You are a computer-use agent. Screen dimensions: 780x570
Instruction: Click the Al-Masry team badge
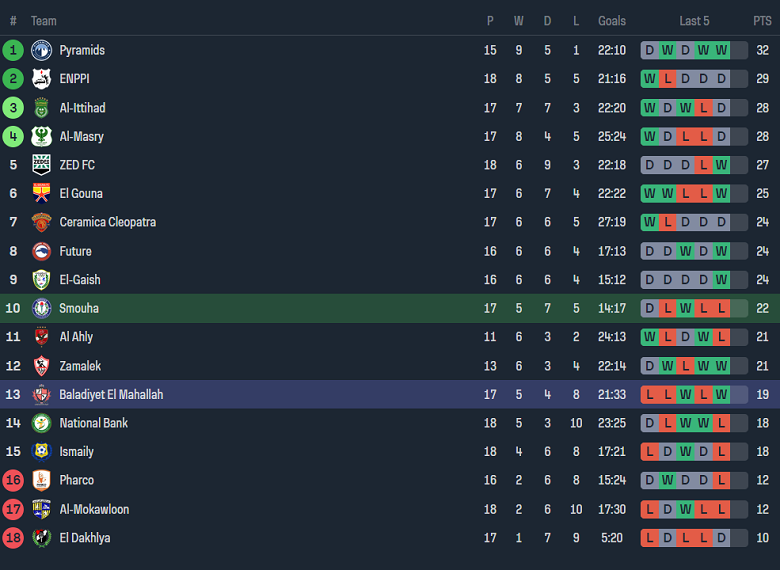pyautogui.click(x=41, y=136)
